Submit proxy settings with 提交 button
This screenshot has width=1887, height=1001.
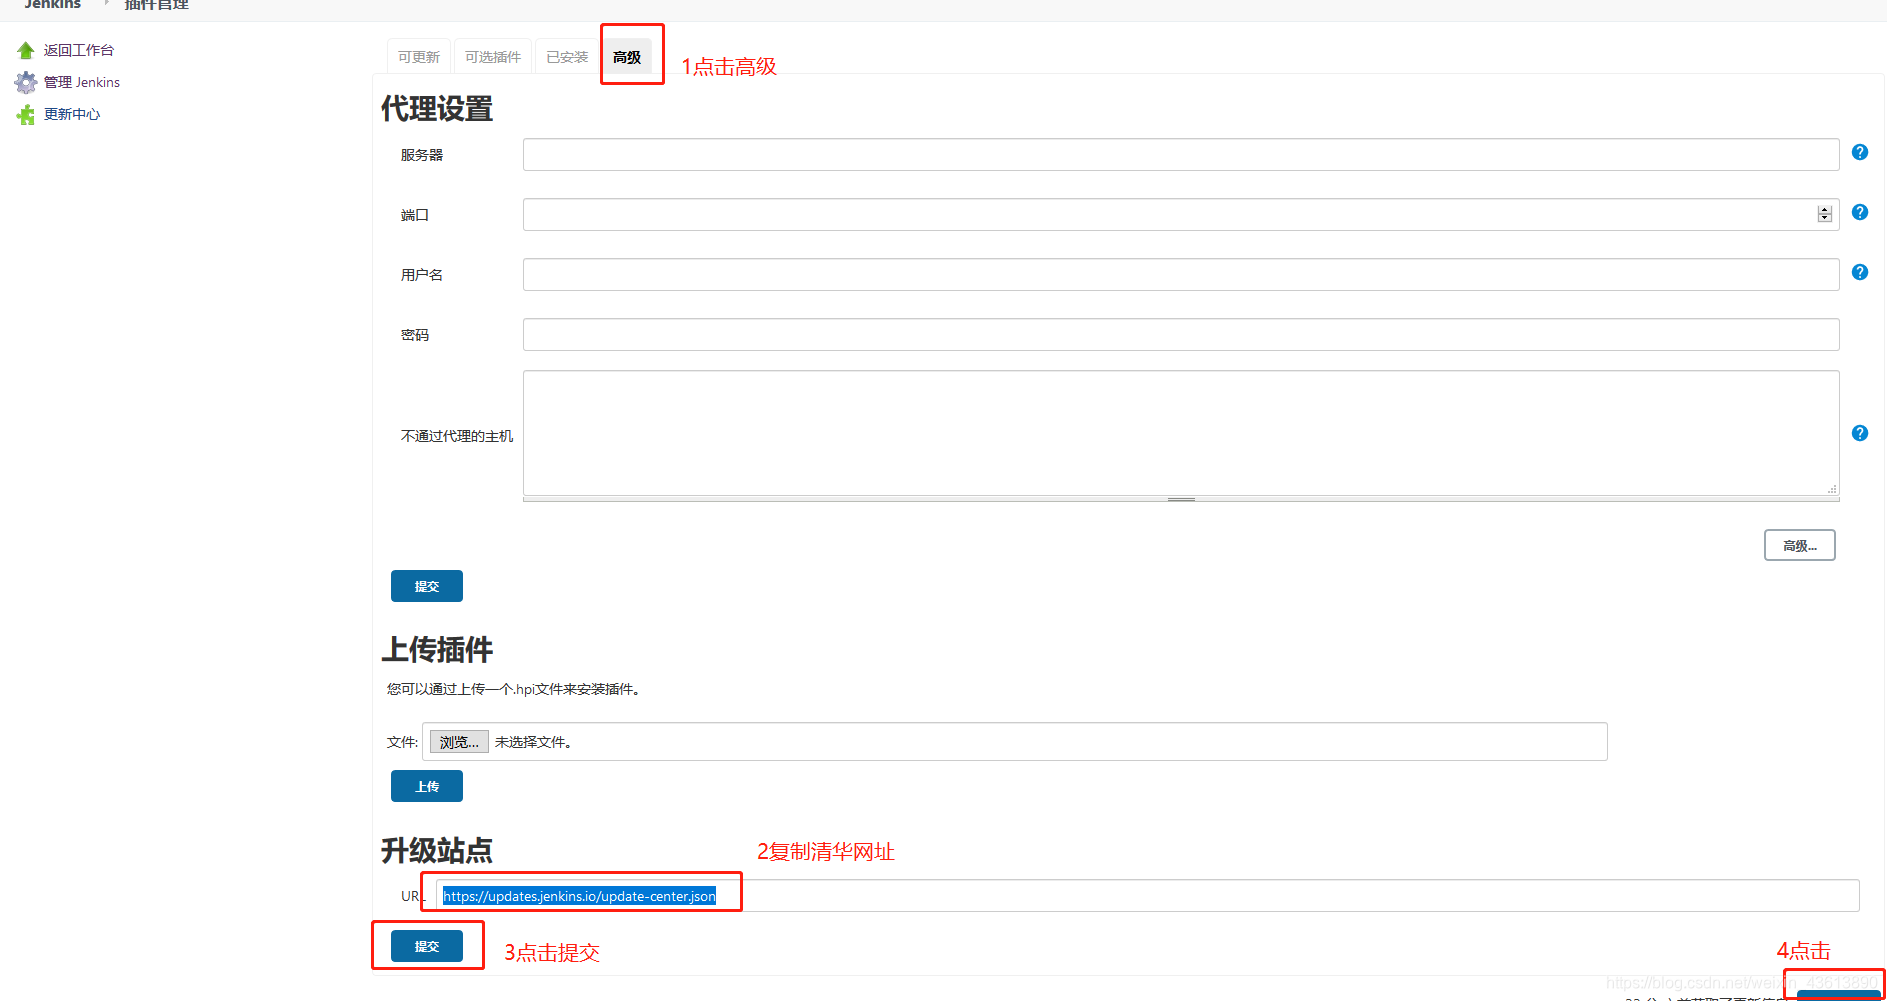[427, 586]
